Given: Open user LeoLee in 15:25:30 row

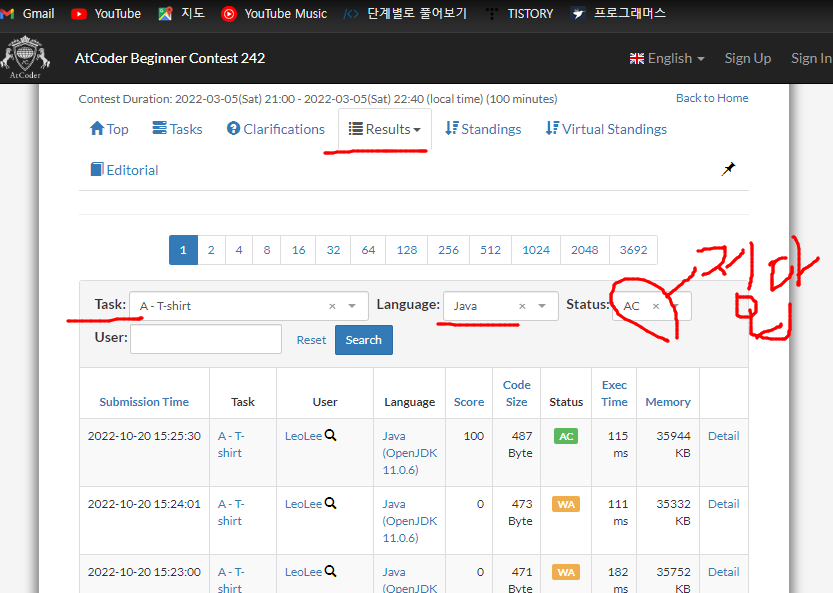Looking at the screenshot, I should [x=303, y=436].
